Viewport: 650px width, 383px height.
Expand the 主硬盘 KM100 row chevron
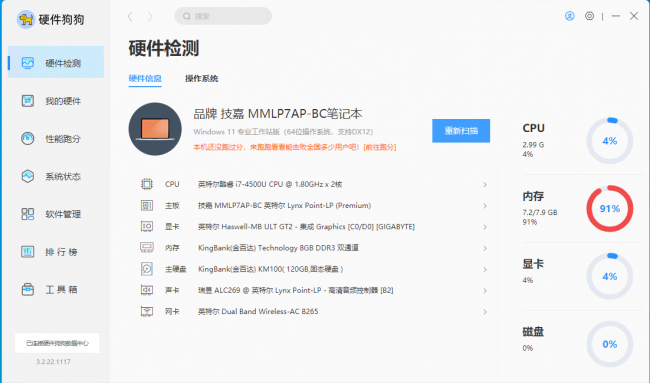pos(485,269)
